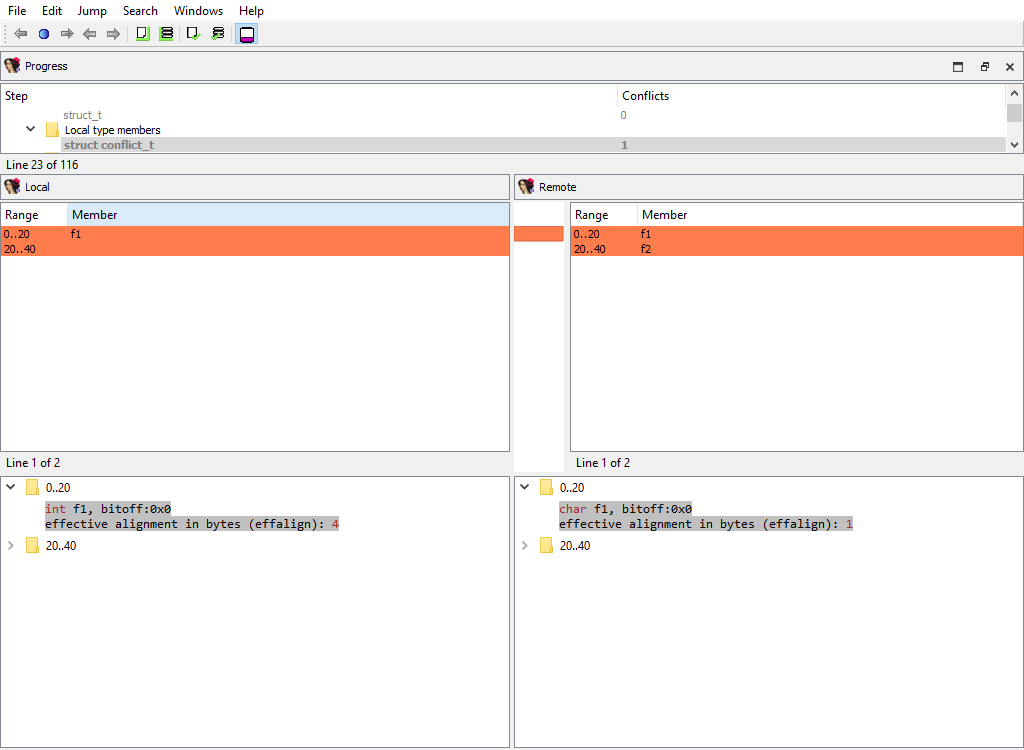Screen dimensions: 1024x750
Task: Open the Search menu
Action: click(140, 11)
